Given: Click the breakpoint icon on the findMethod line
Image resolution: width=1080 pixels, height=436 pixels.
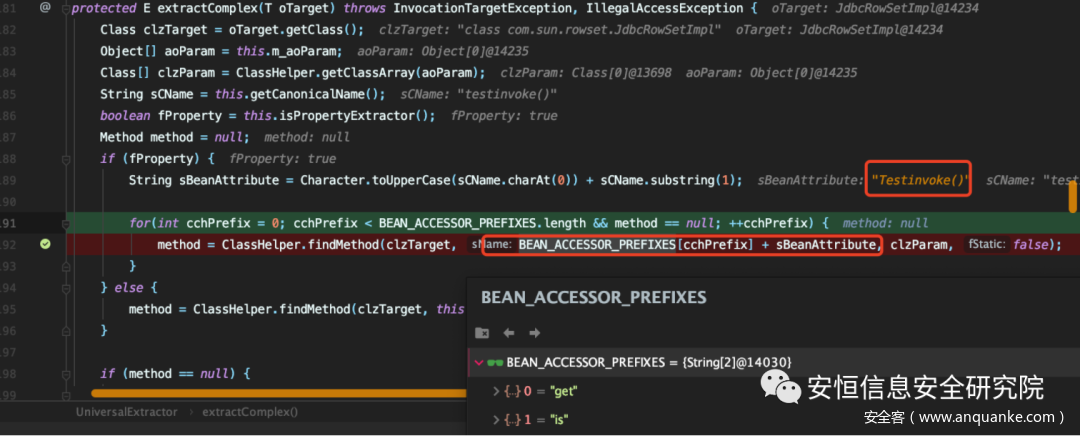Looking at the screenshot, I should coord(45,244).
